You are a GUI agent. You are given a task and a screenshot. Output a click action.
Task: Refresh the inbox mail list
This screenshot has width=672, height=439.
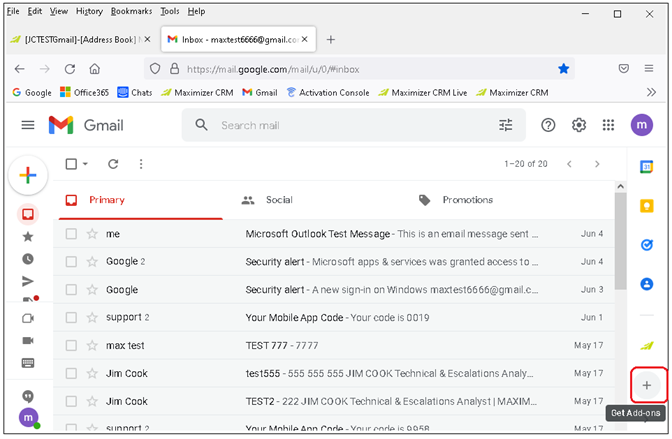[113, 164]
